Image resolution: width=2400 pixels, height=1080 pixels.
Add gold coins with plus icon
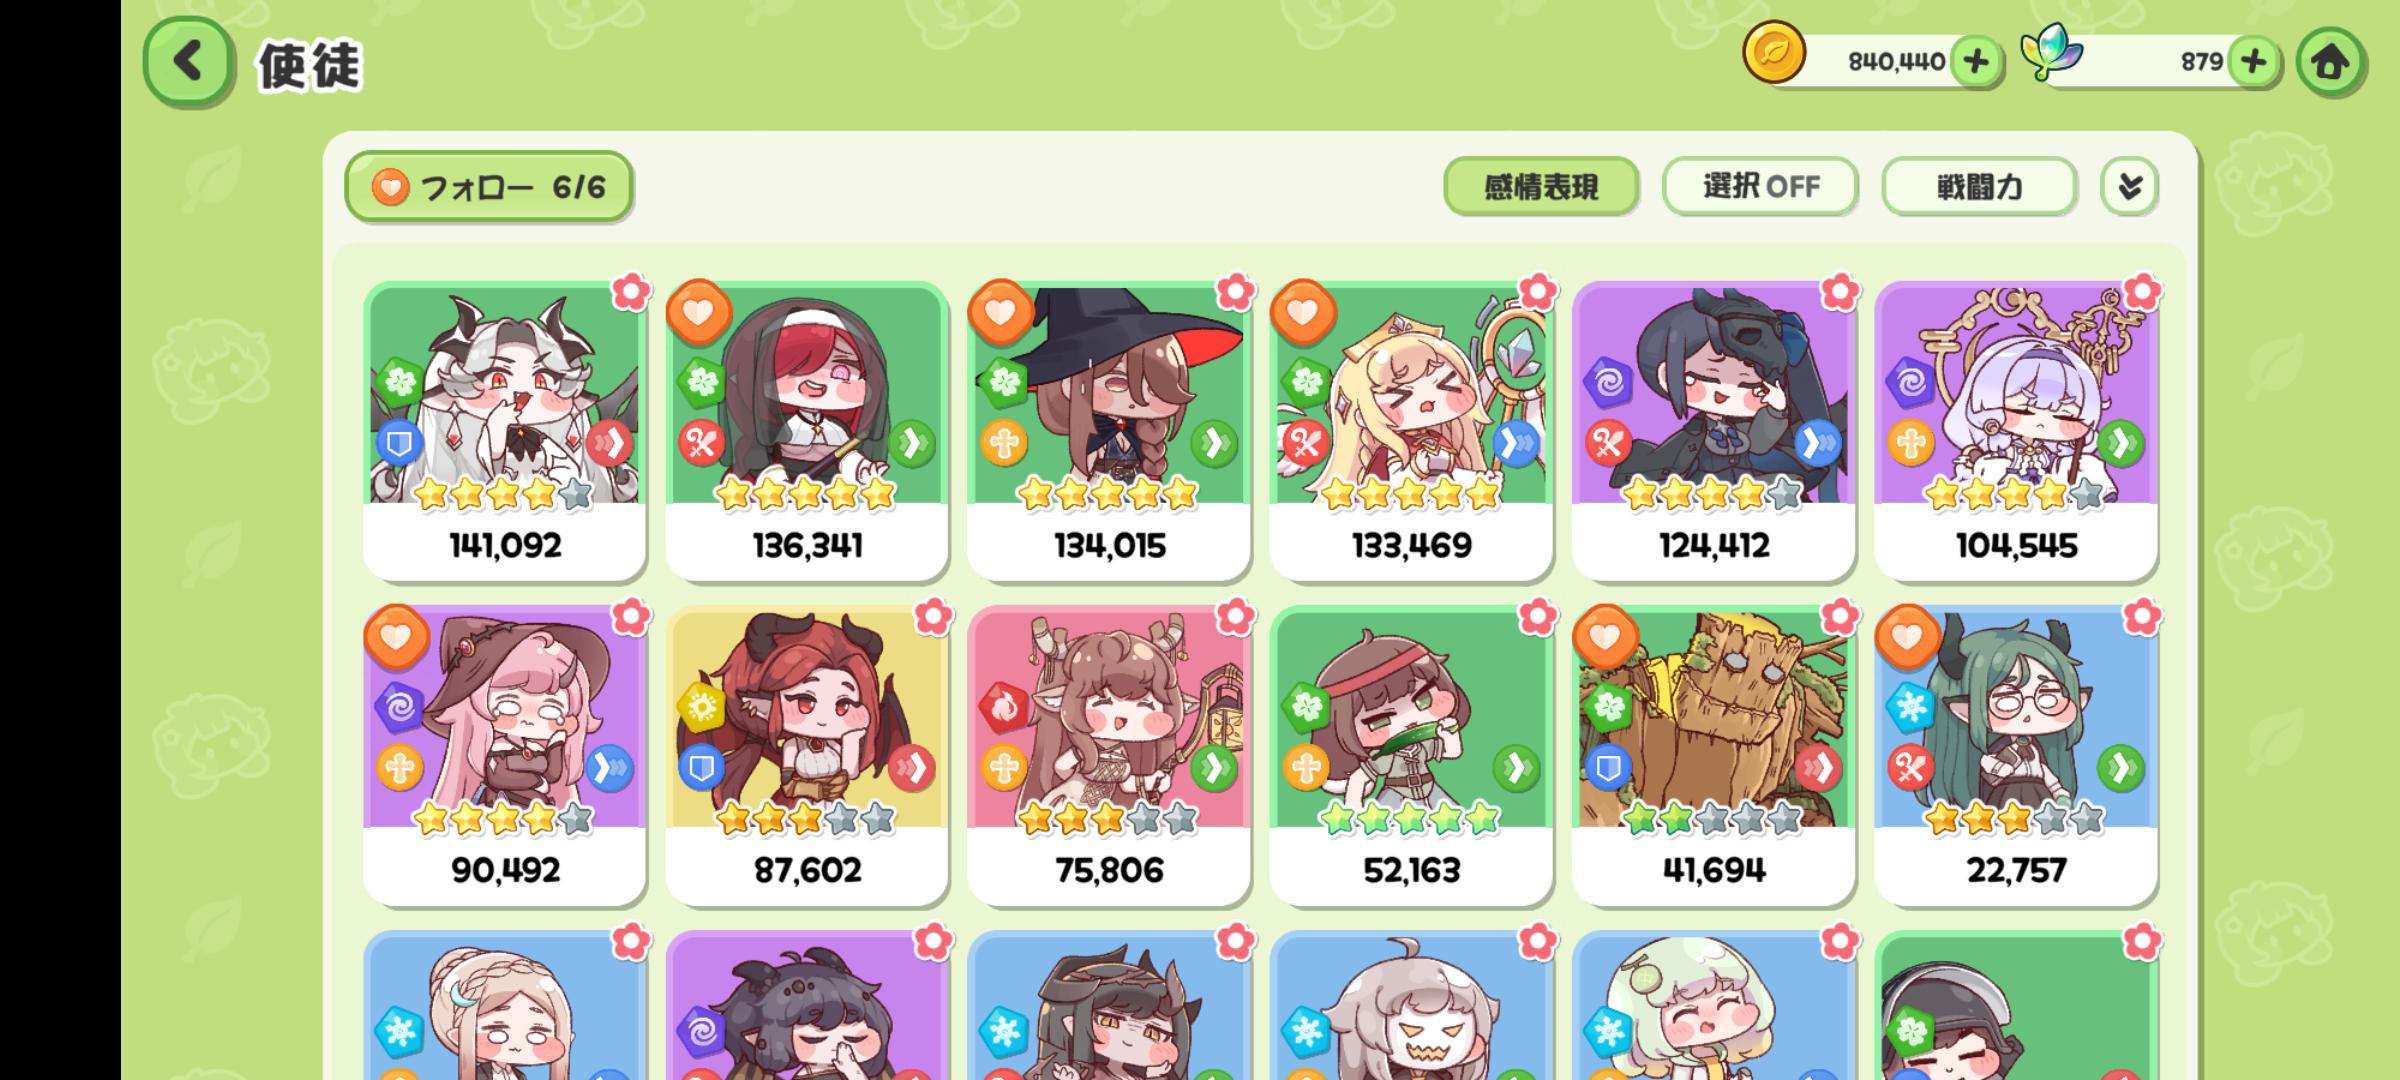[x=1975, y=62]
